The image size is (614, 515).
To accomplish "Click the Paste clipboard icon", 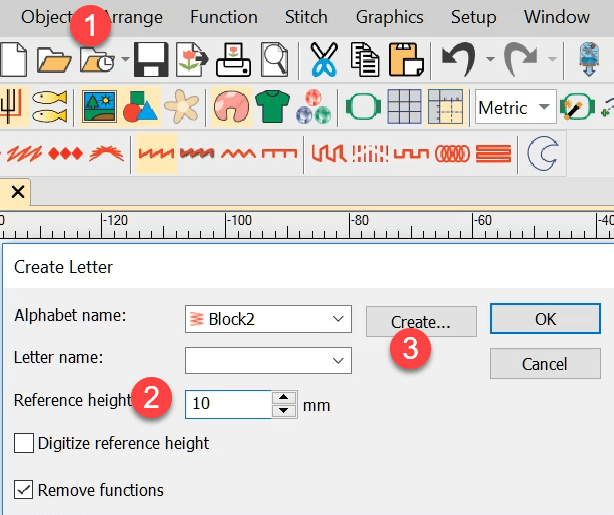I will [406, 60].
